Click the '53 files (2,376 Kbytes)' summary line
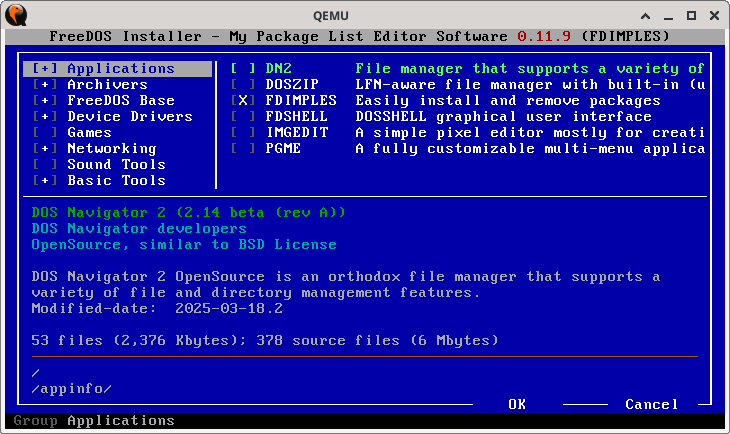730x434 pixels. (x=264, y=340)
